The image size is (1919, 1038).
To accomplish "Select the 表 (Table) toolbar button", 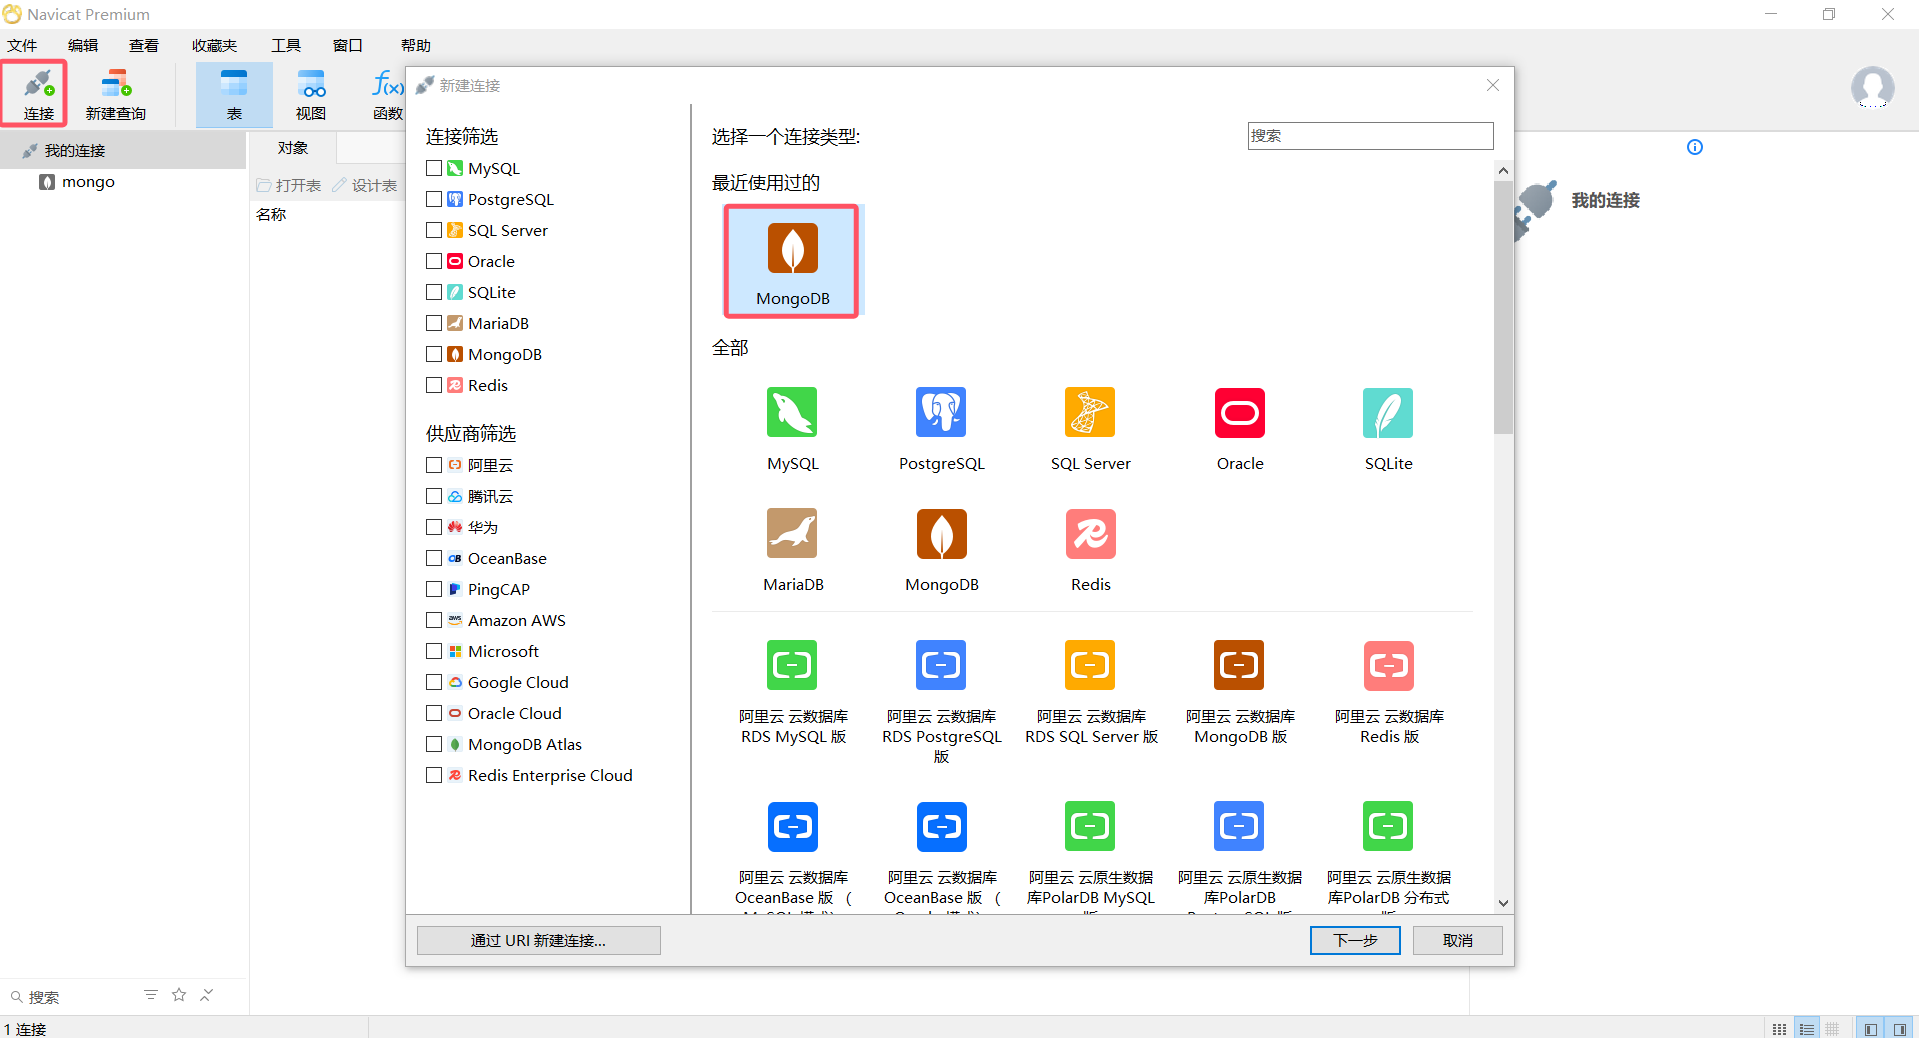I will [x=234, y=94].
